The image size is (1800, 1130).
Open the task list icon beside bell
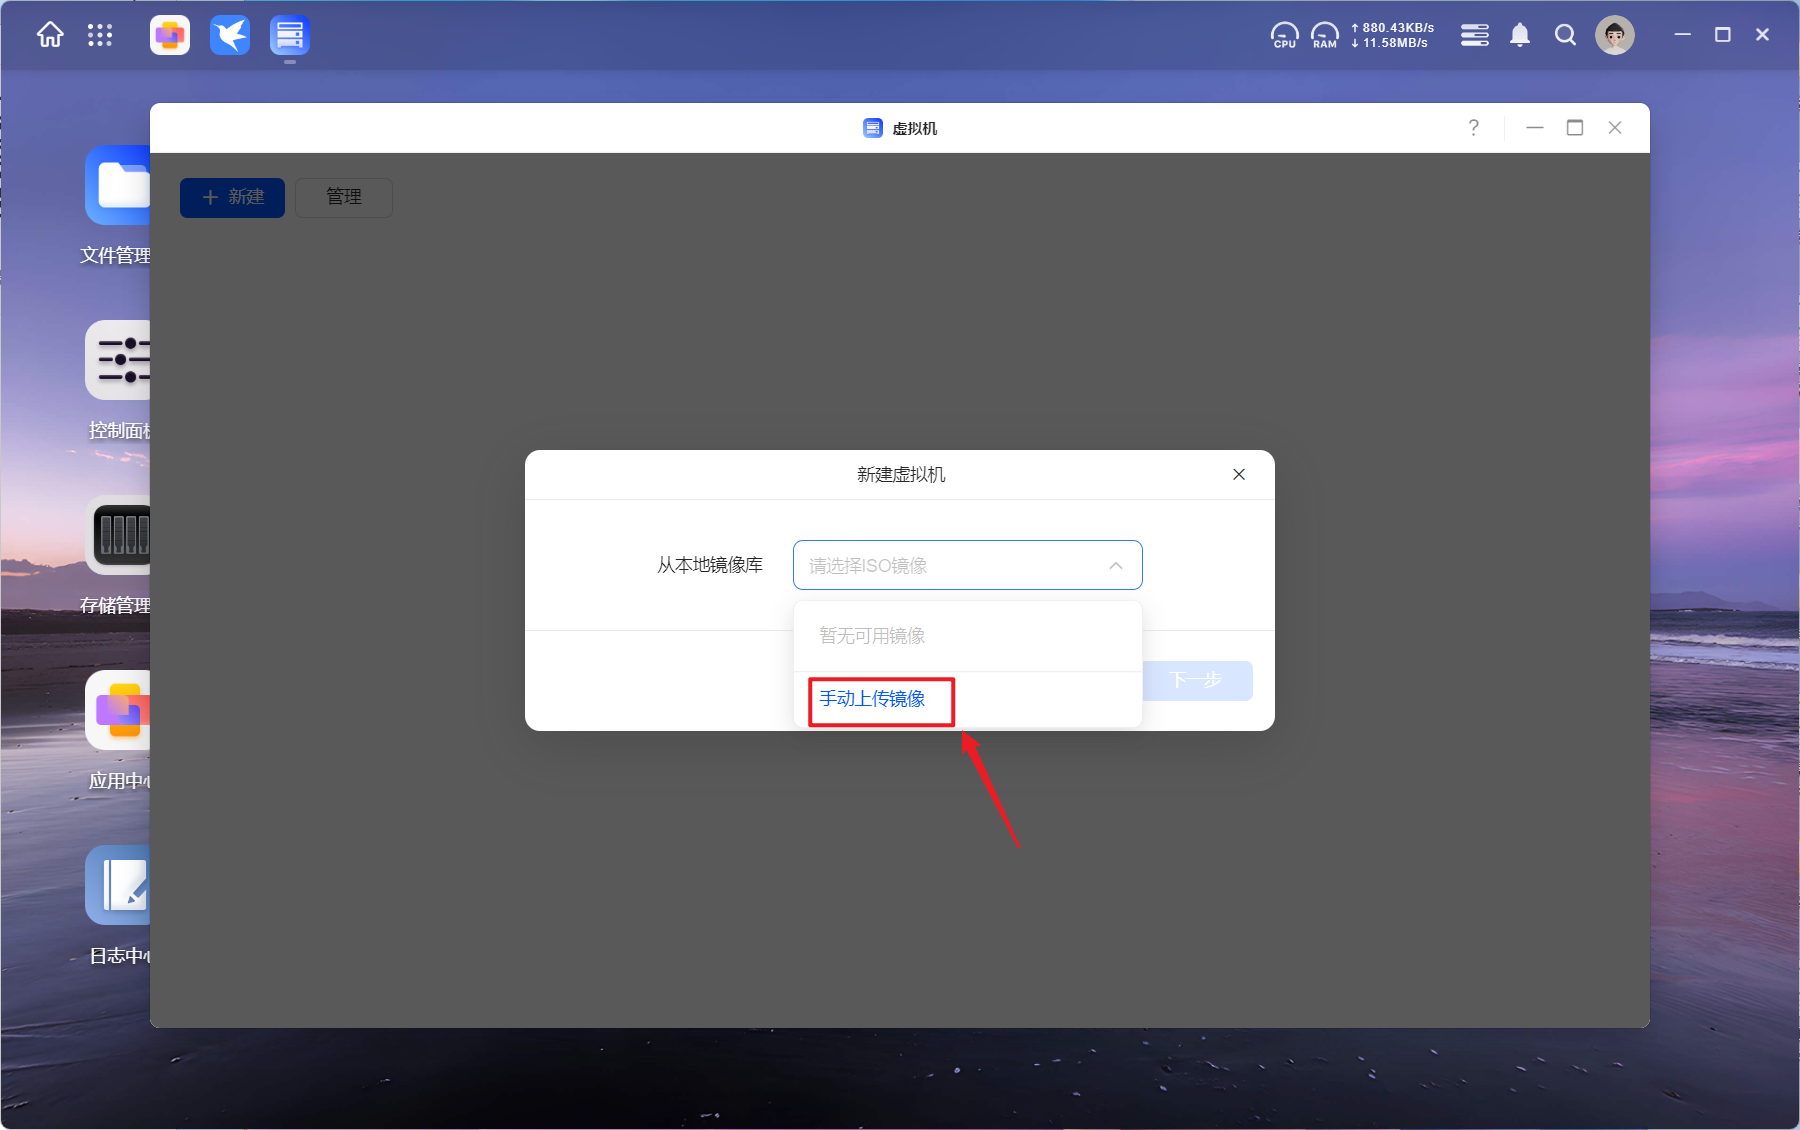1474,36
